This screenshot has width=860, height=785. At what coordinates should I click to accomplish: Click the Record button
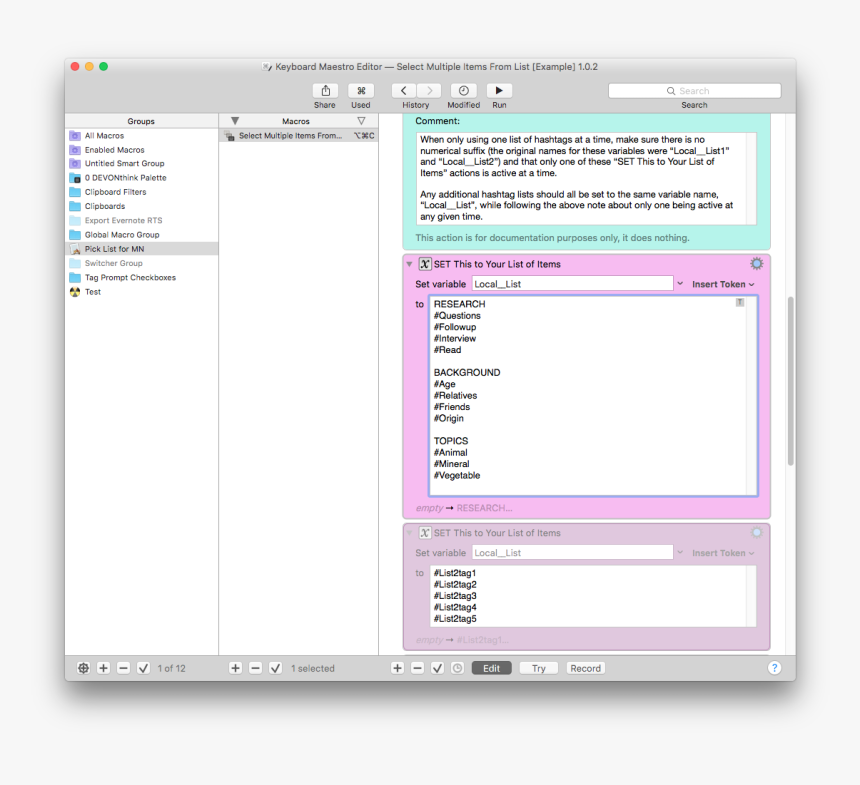coord(585,668)
